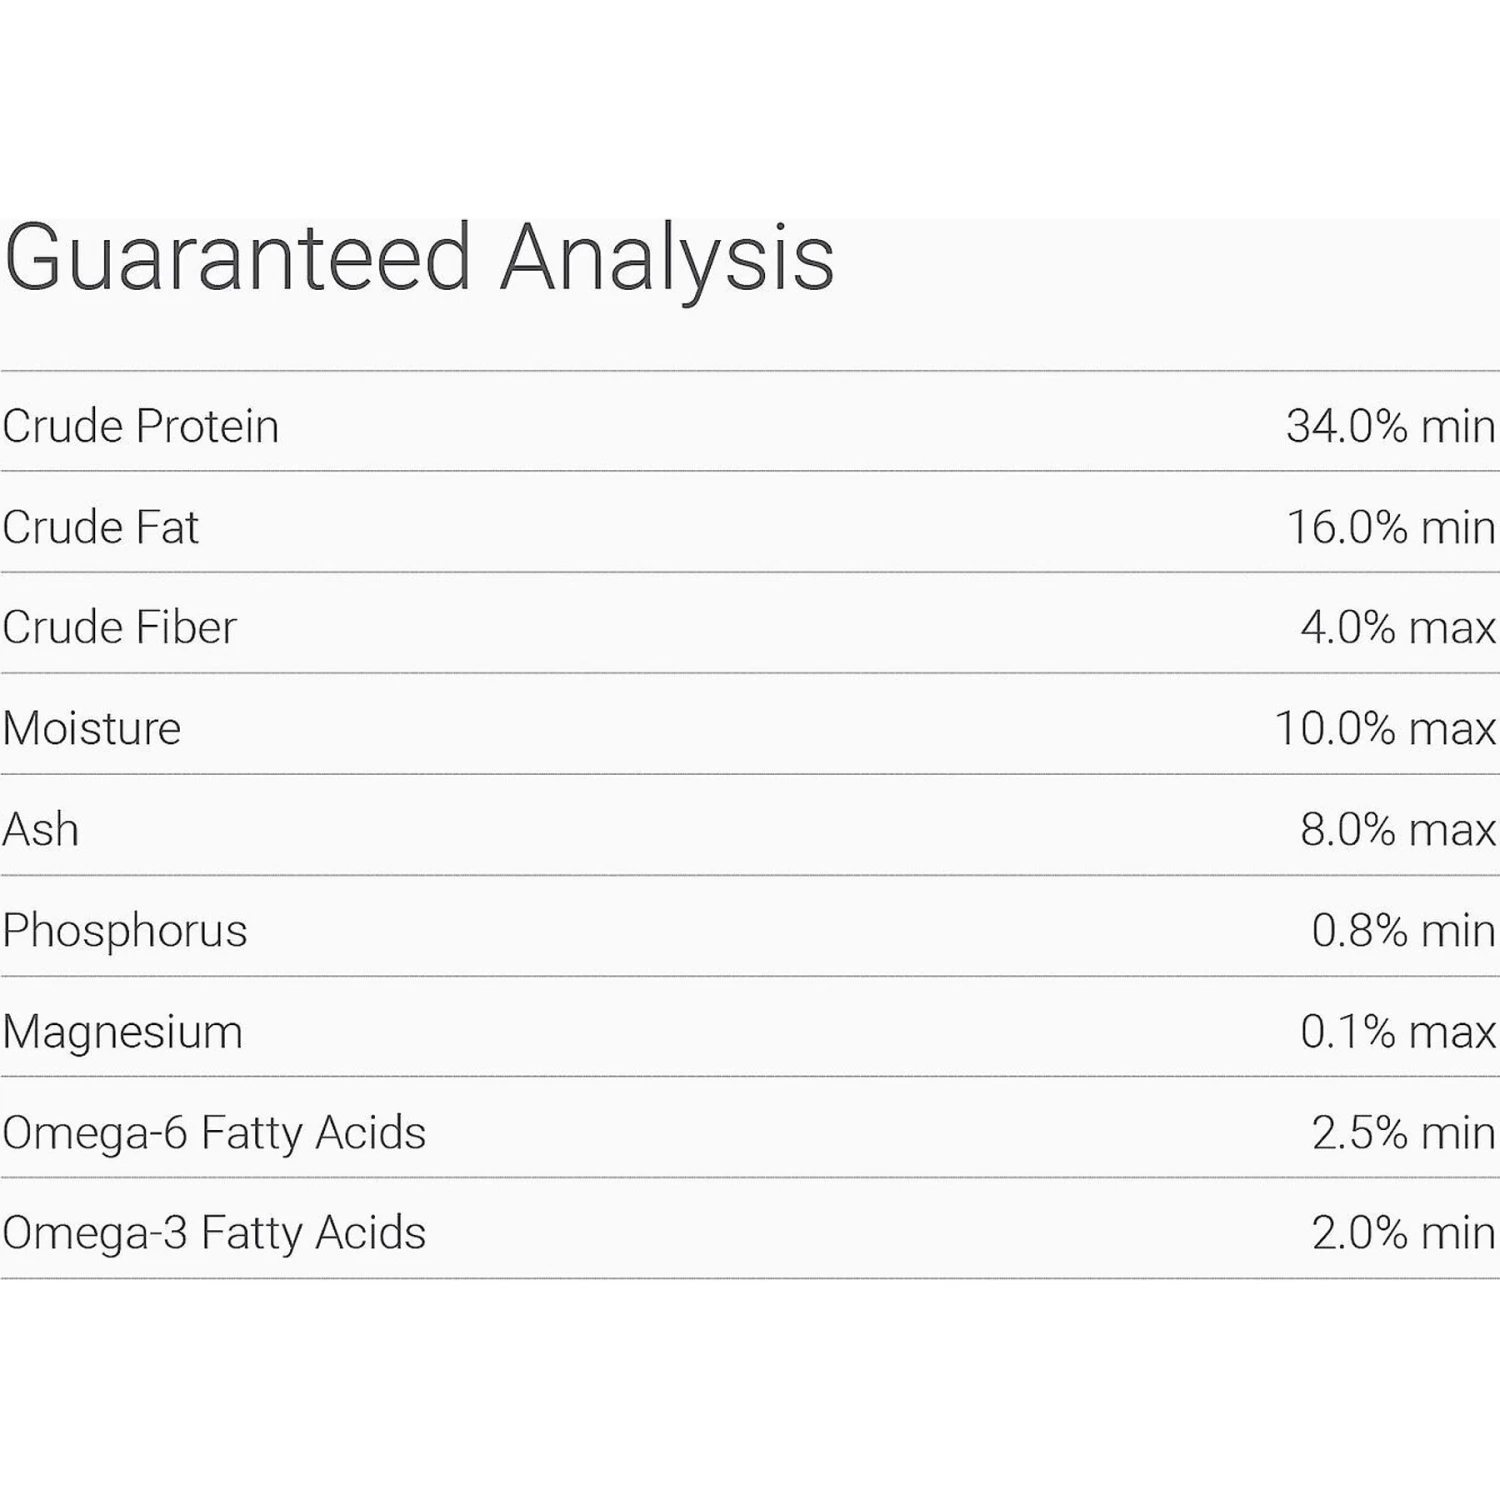Click the word Guaranteed in the heading
1500x1500 pixels.
point(237,258)
